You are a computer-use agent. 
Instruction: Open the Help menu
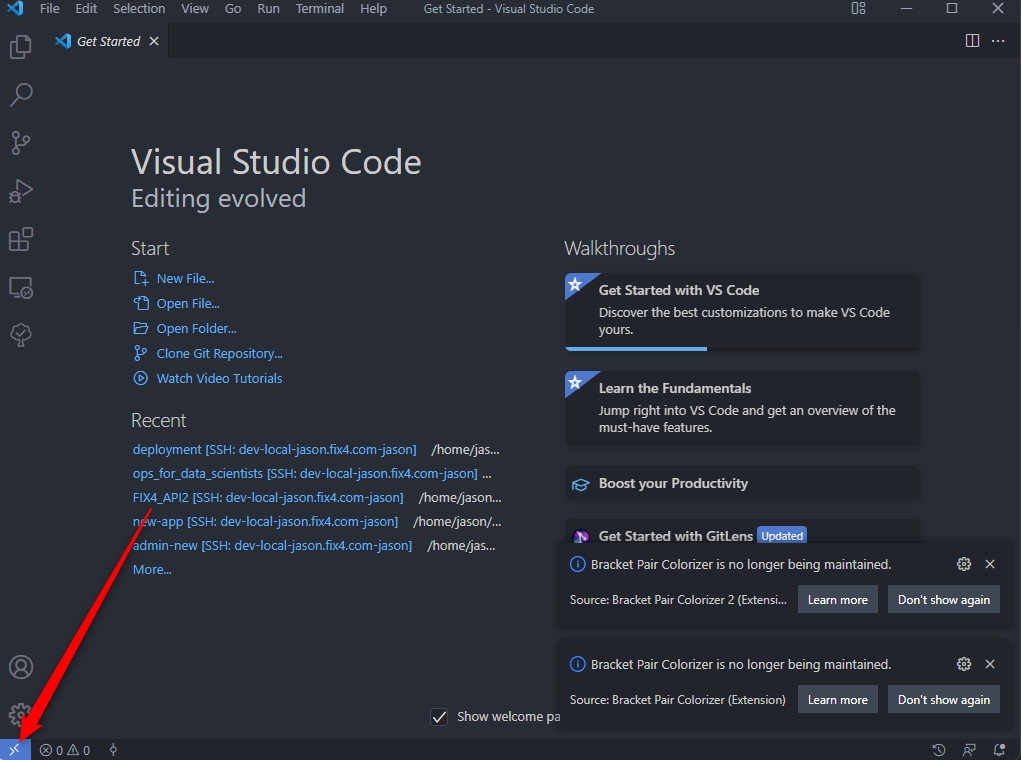374,8
